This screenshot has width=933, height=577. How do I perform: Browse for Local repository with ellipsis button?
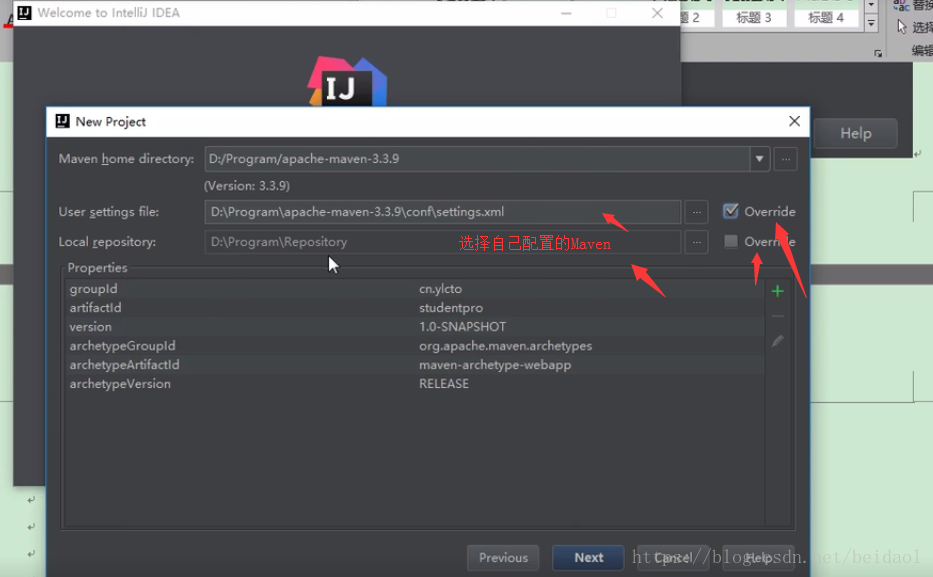696,242
